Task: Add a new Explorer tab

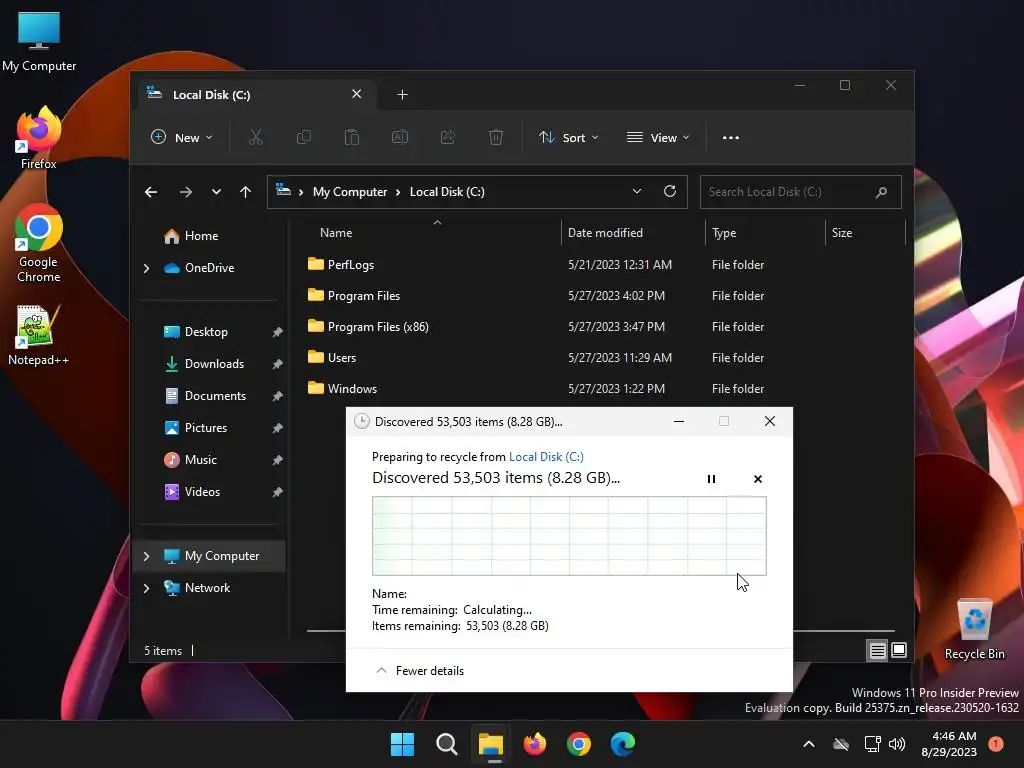Action: click(402, 95)
